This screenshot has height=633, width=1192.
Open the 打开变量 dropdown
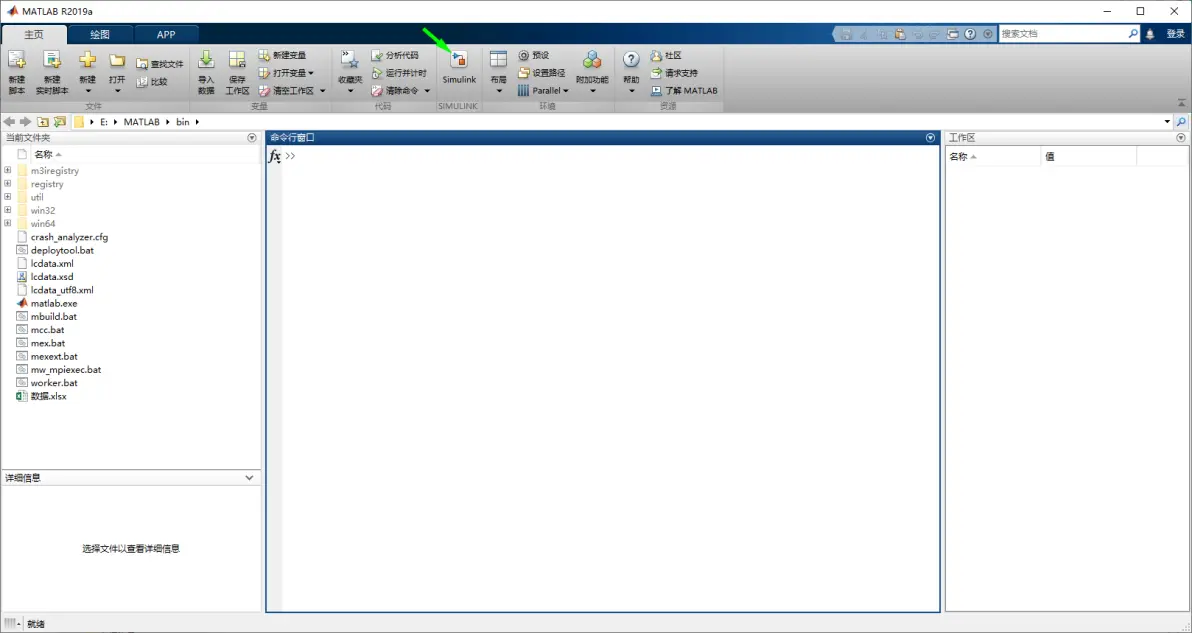point(287,73)
